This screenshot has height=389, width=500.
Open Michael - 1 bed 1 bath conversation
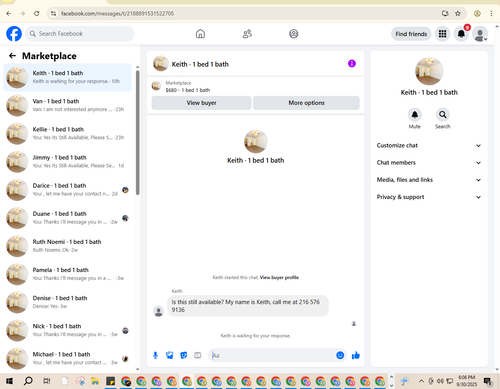pyautogui.click(x=67, y=358)
